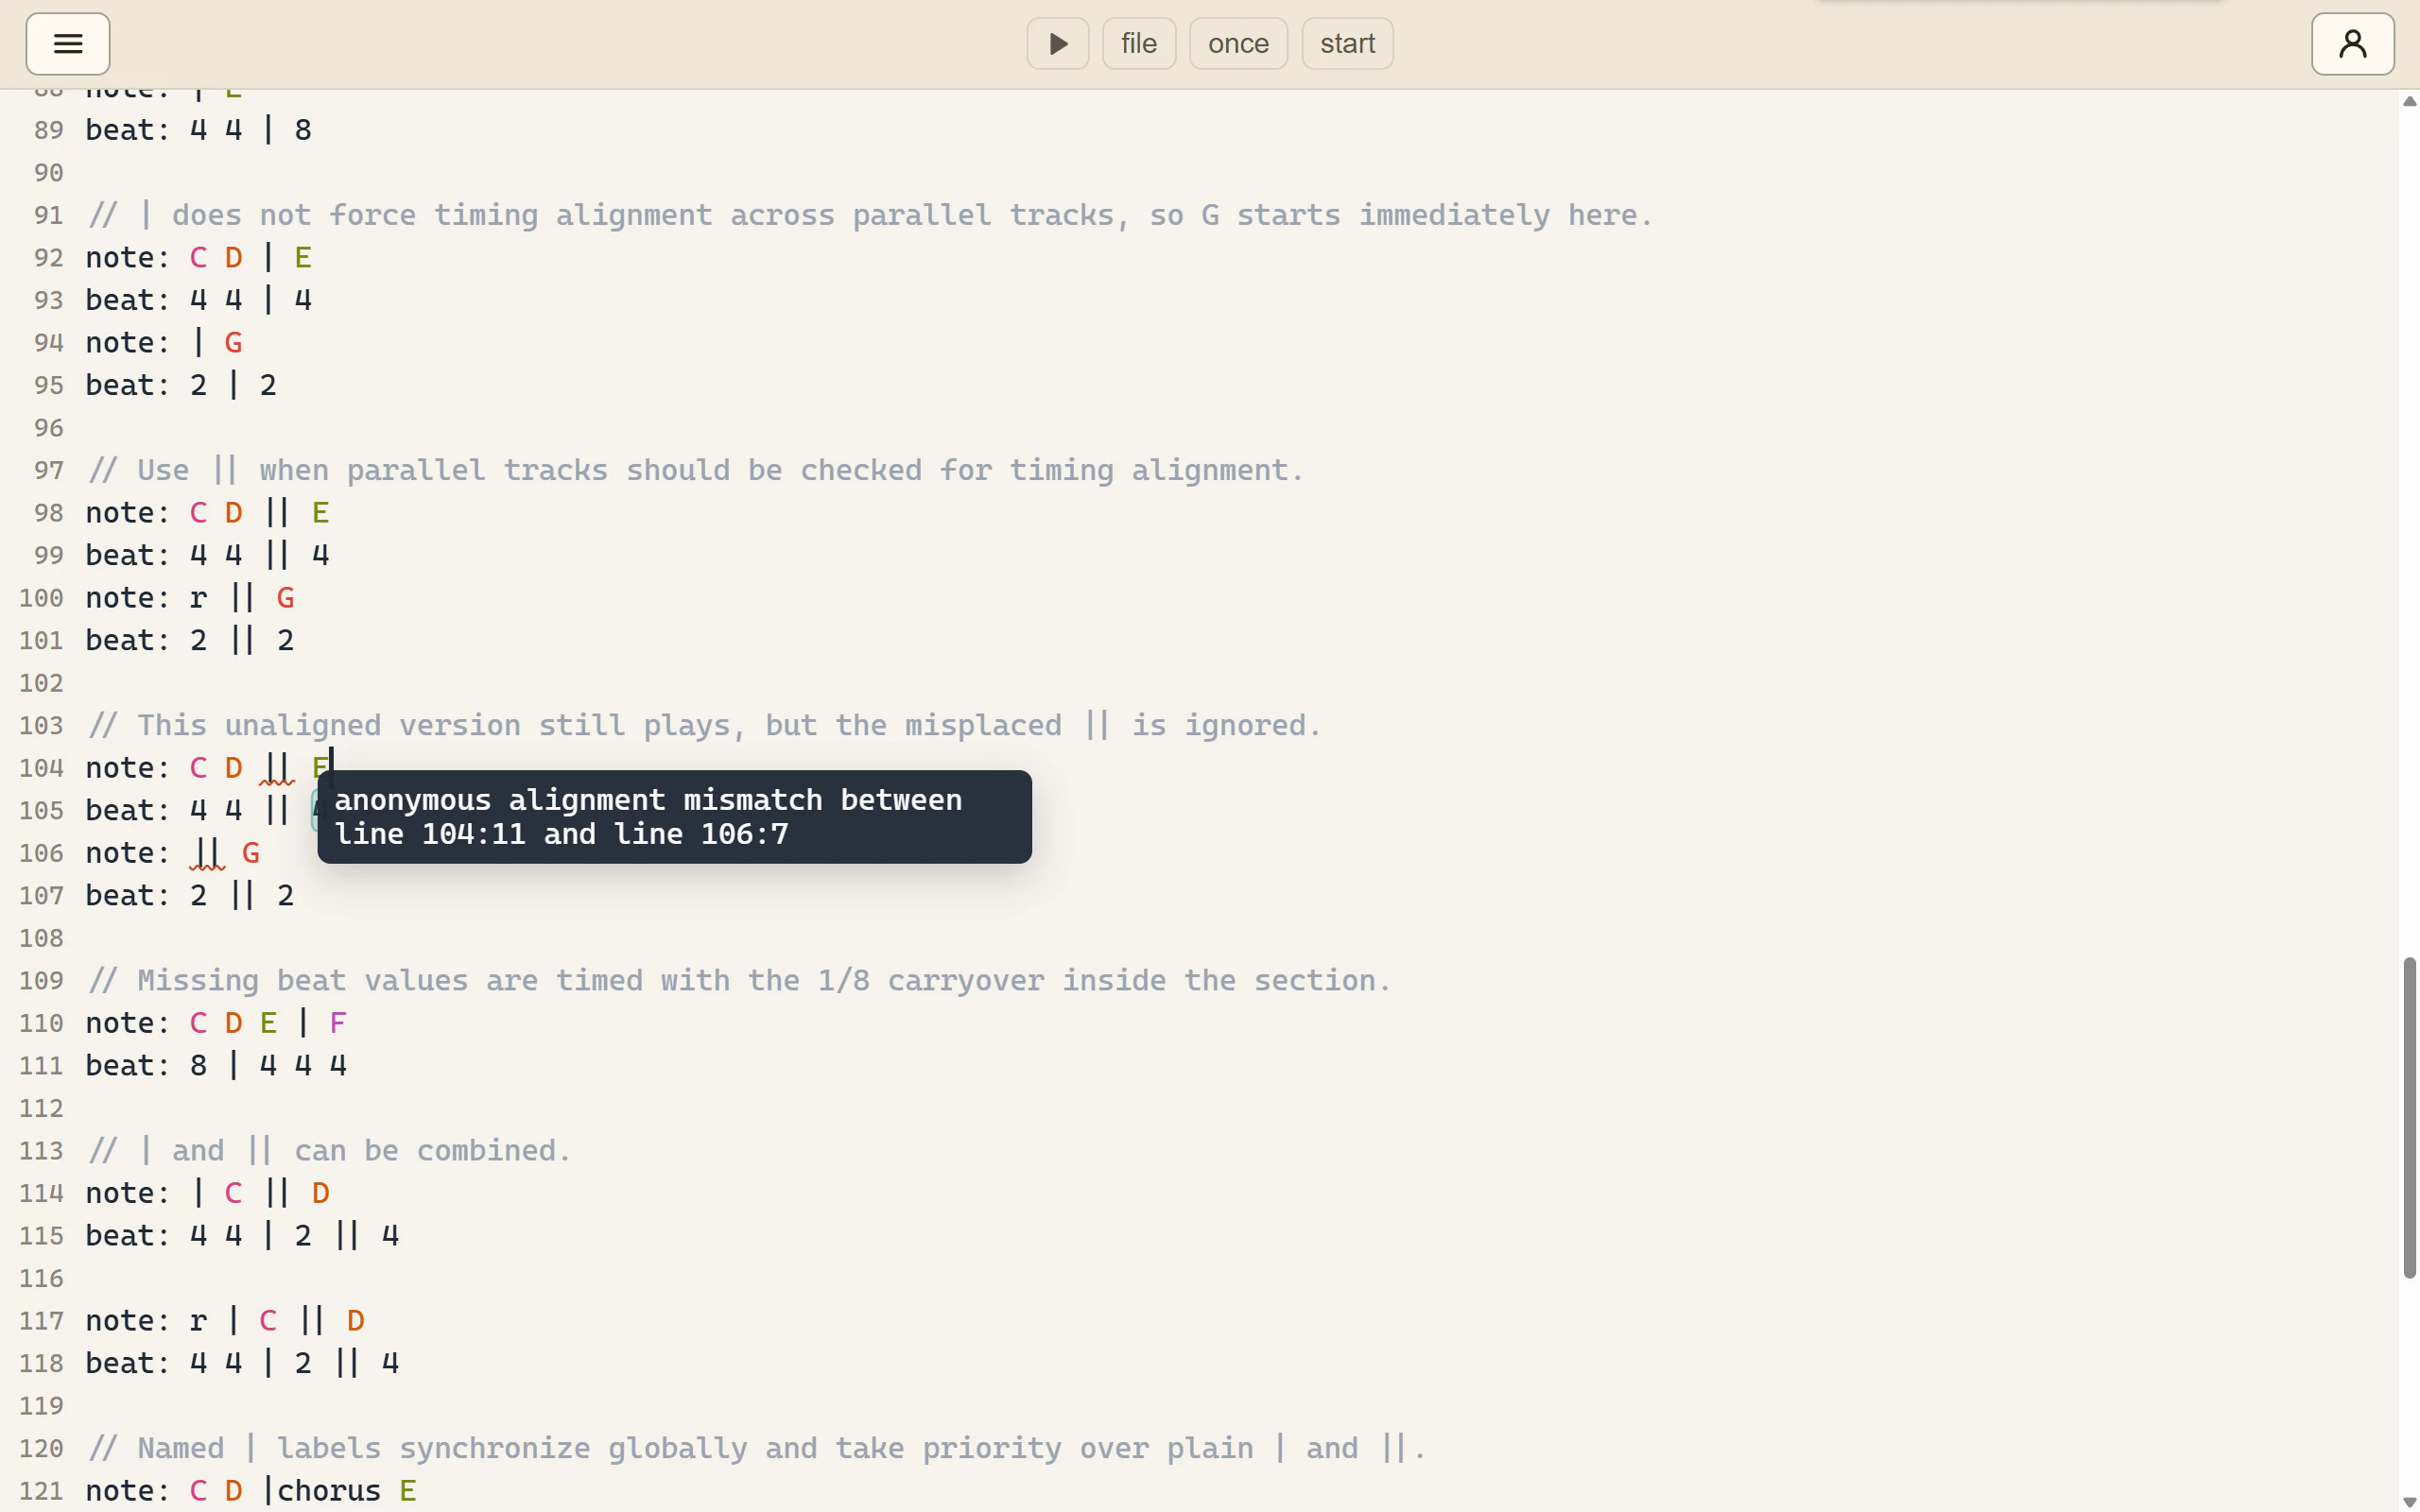
Task: Click the 'start' button
Action: click(x=1347, y=44)
